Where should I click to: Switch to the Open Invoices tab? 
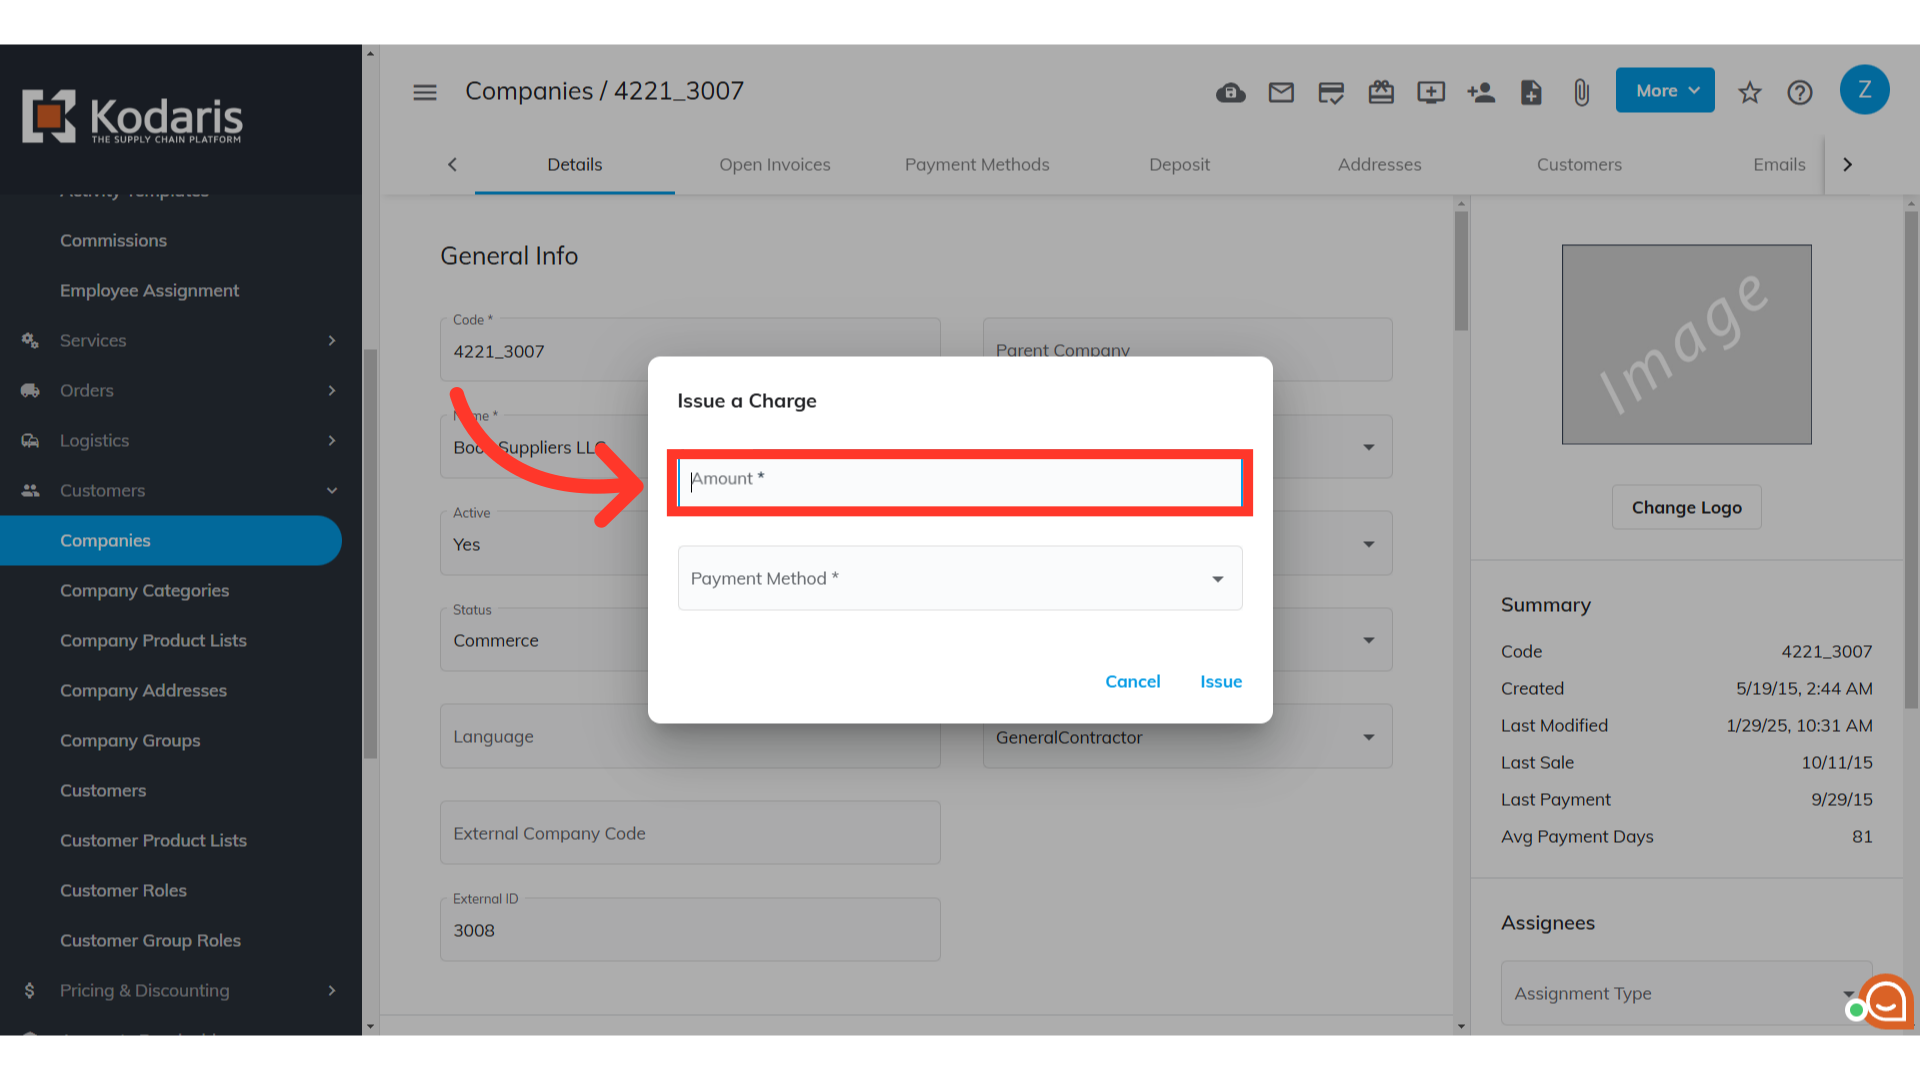pyautogui.click(x=774, y=164)
